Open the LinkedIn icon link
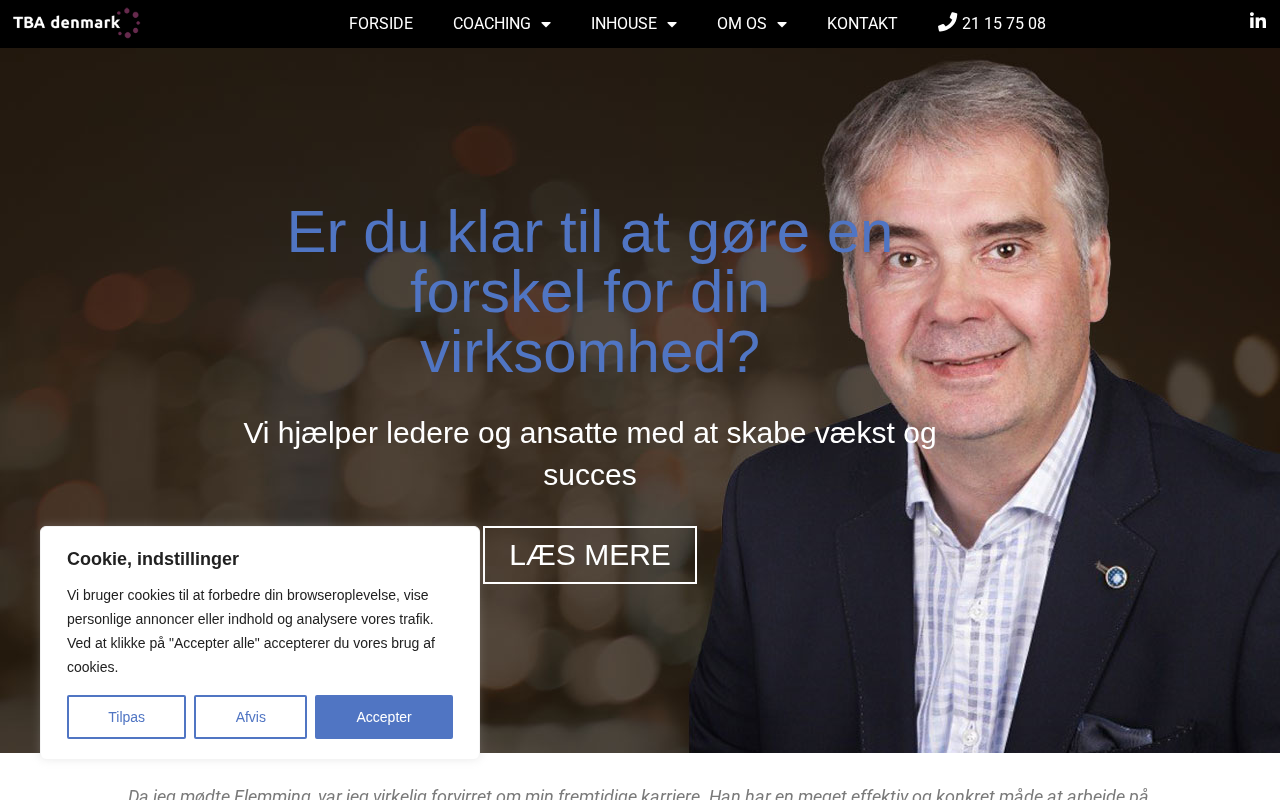Viewport: 1280px width, 800px height. 1258,21
